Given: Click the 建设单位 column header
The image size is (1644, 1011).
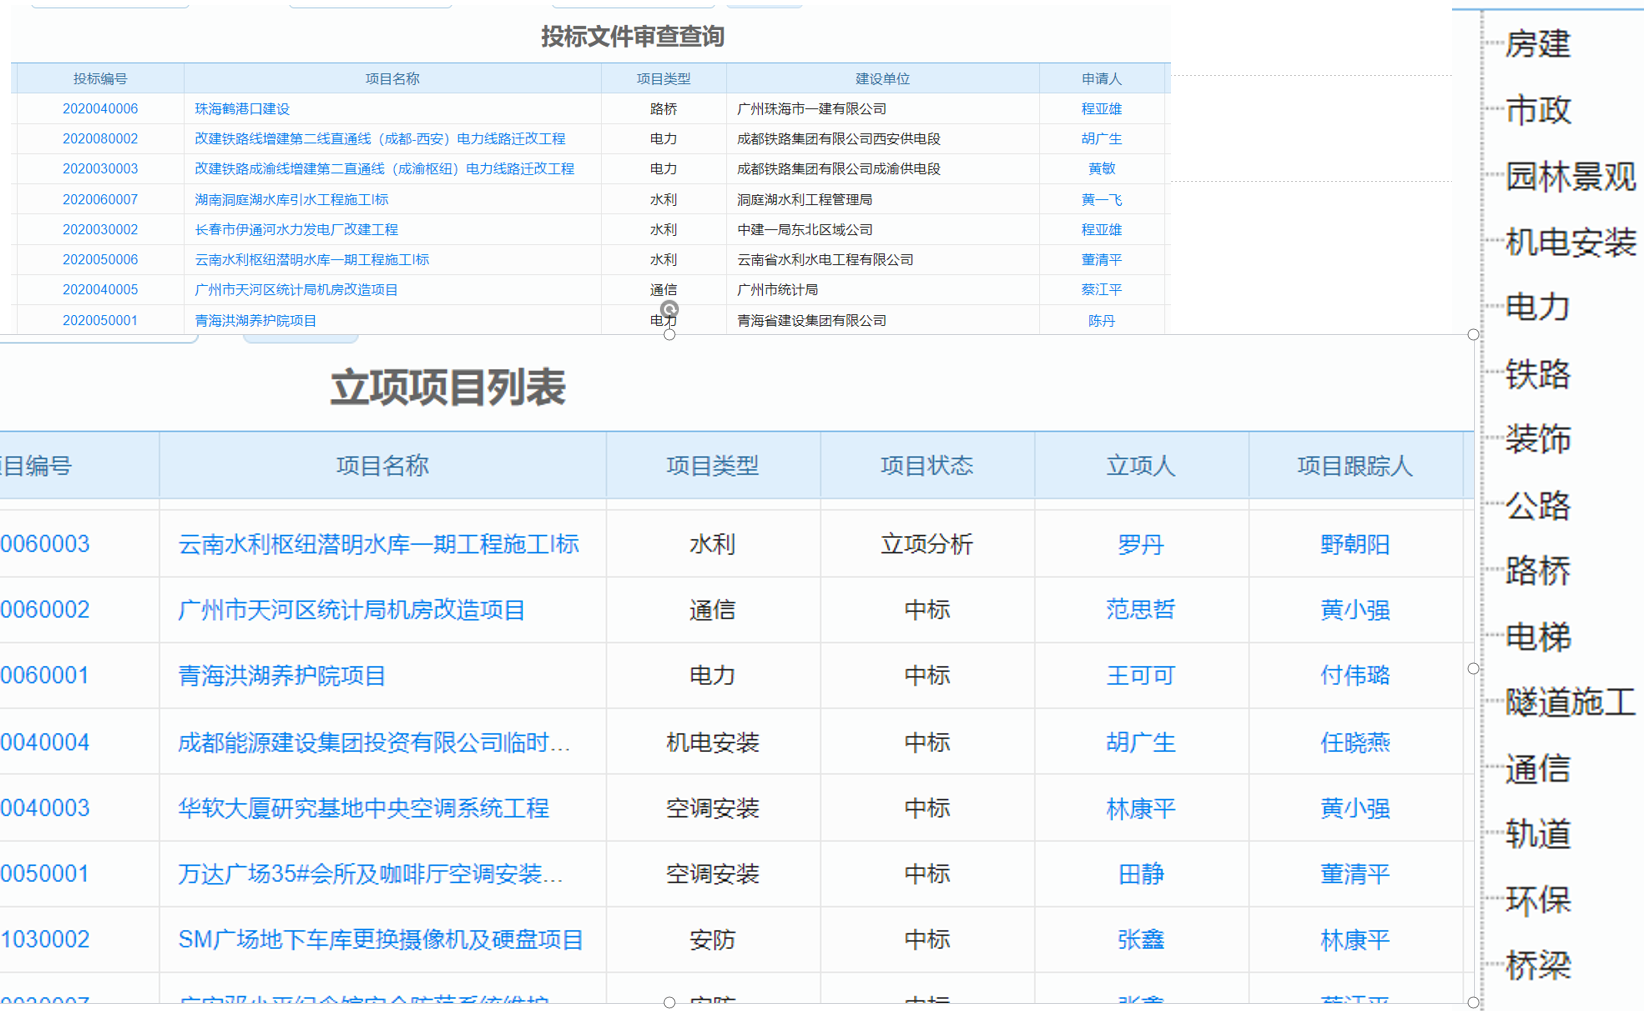Looking at the screenshot, I should click(882, 79).
